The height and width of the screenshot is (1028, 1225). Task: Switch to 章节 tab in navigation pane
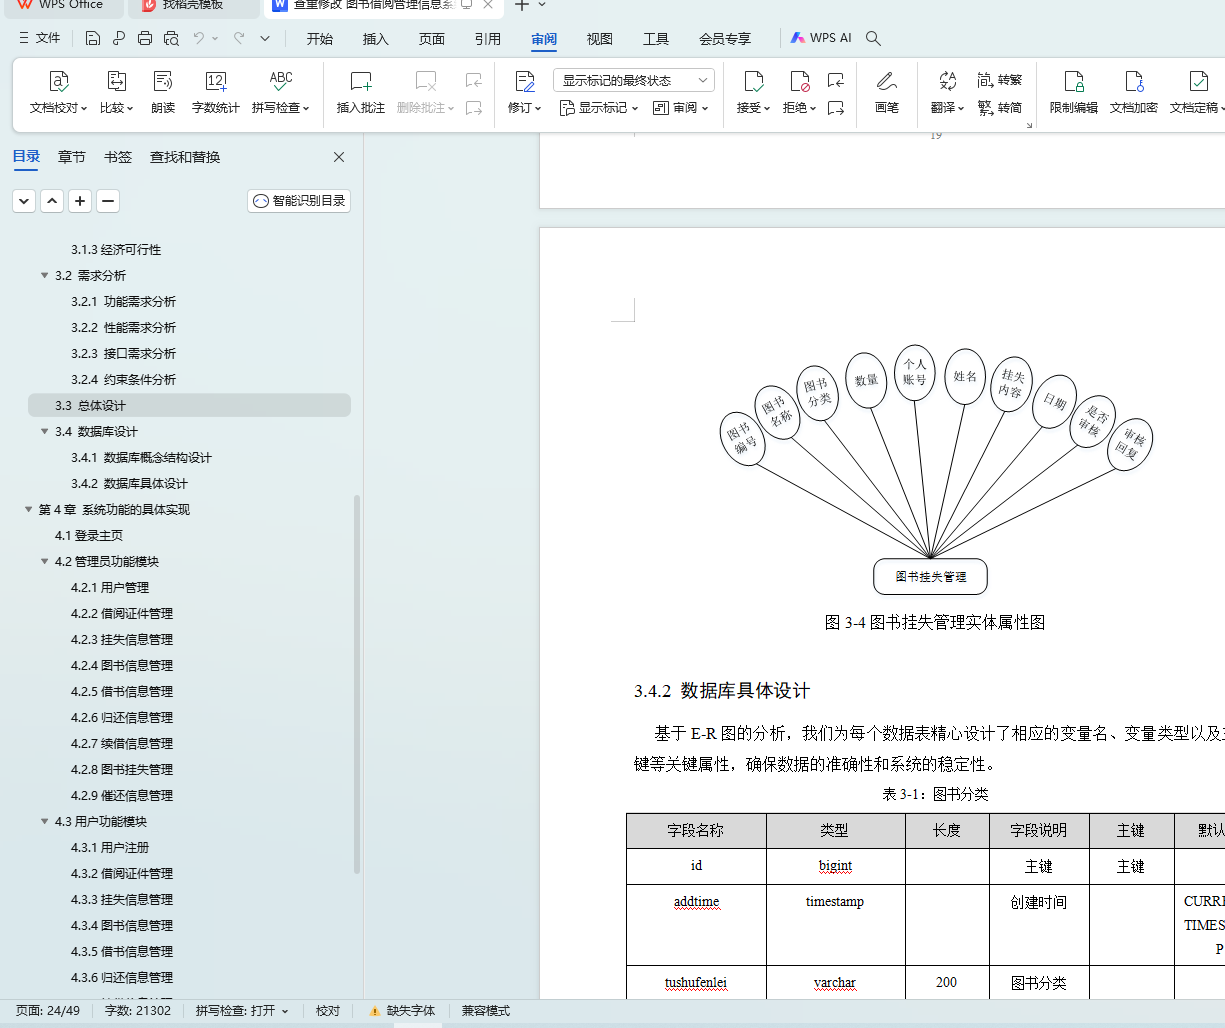[x=72, y=157]
